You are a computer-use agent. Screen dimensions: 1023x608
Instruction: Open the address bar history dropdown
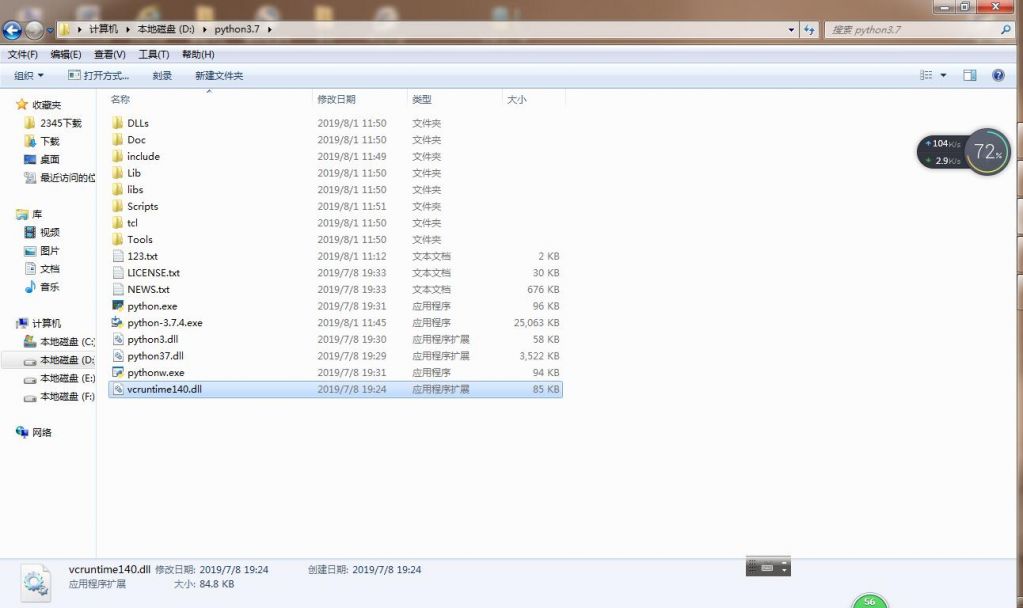point(793,30)
